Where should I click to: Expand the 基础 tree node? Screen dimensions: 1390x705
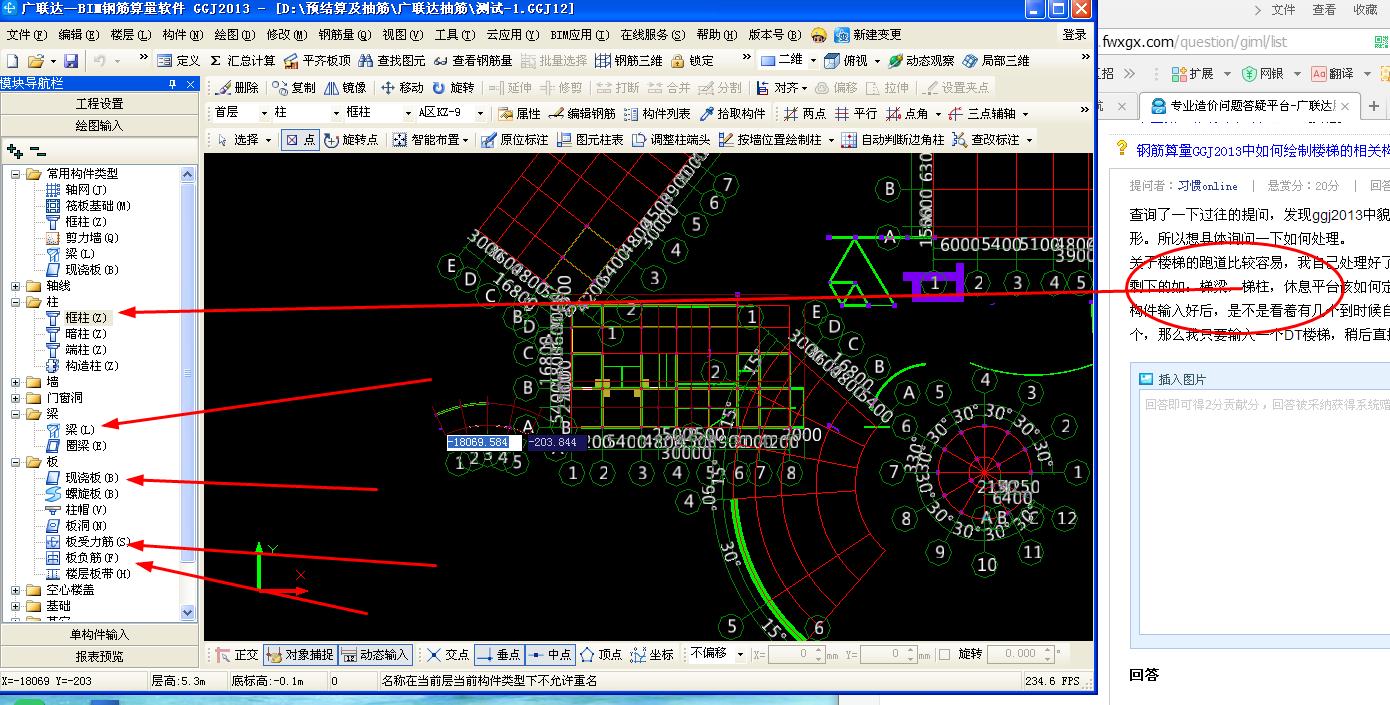tap(16, 606)
